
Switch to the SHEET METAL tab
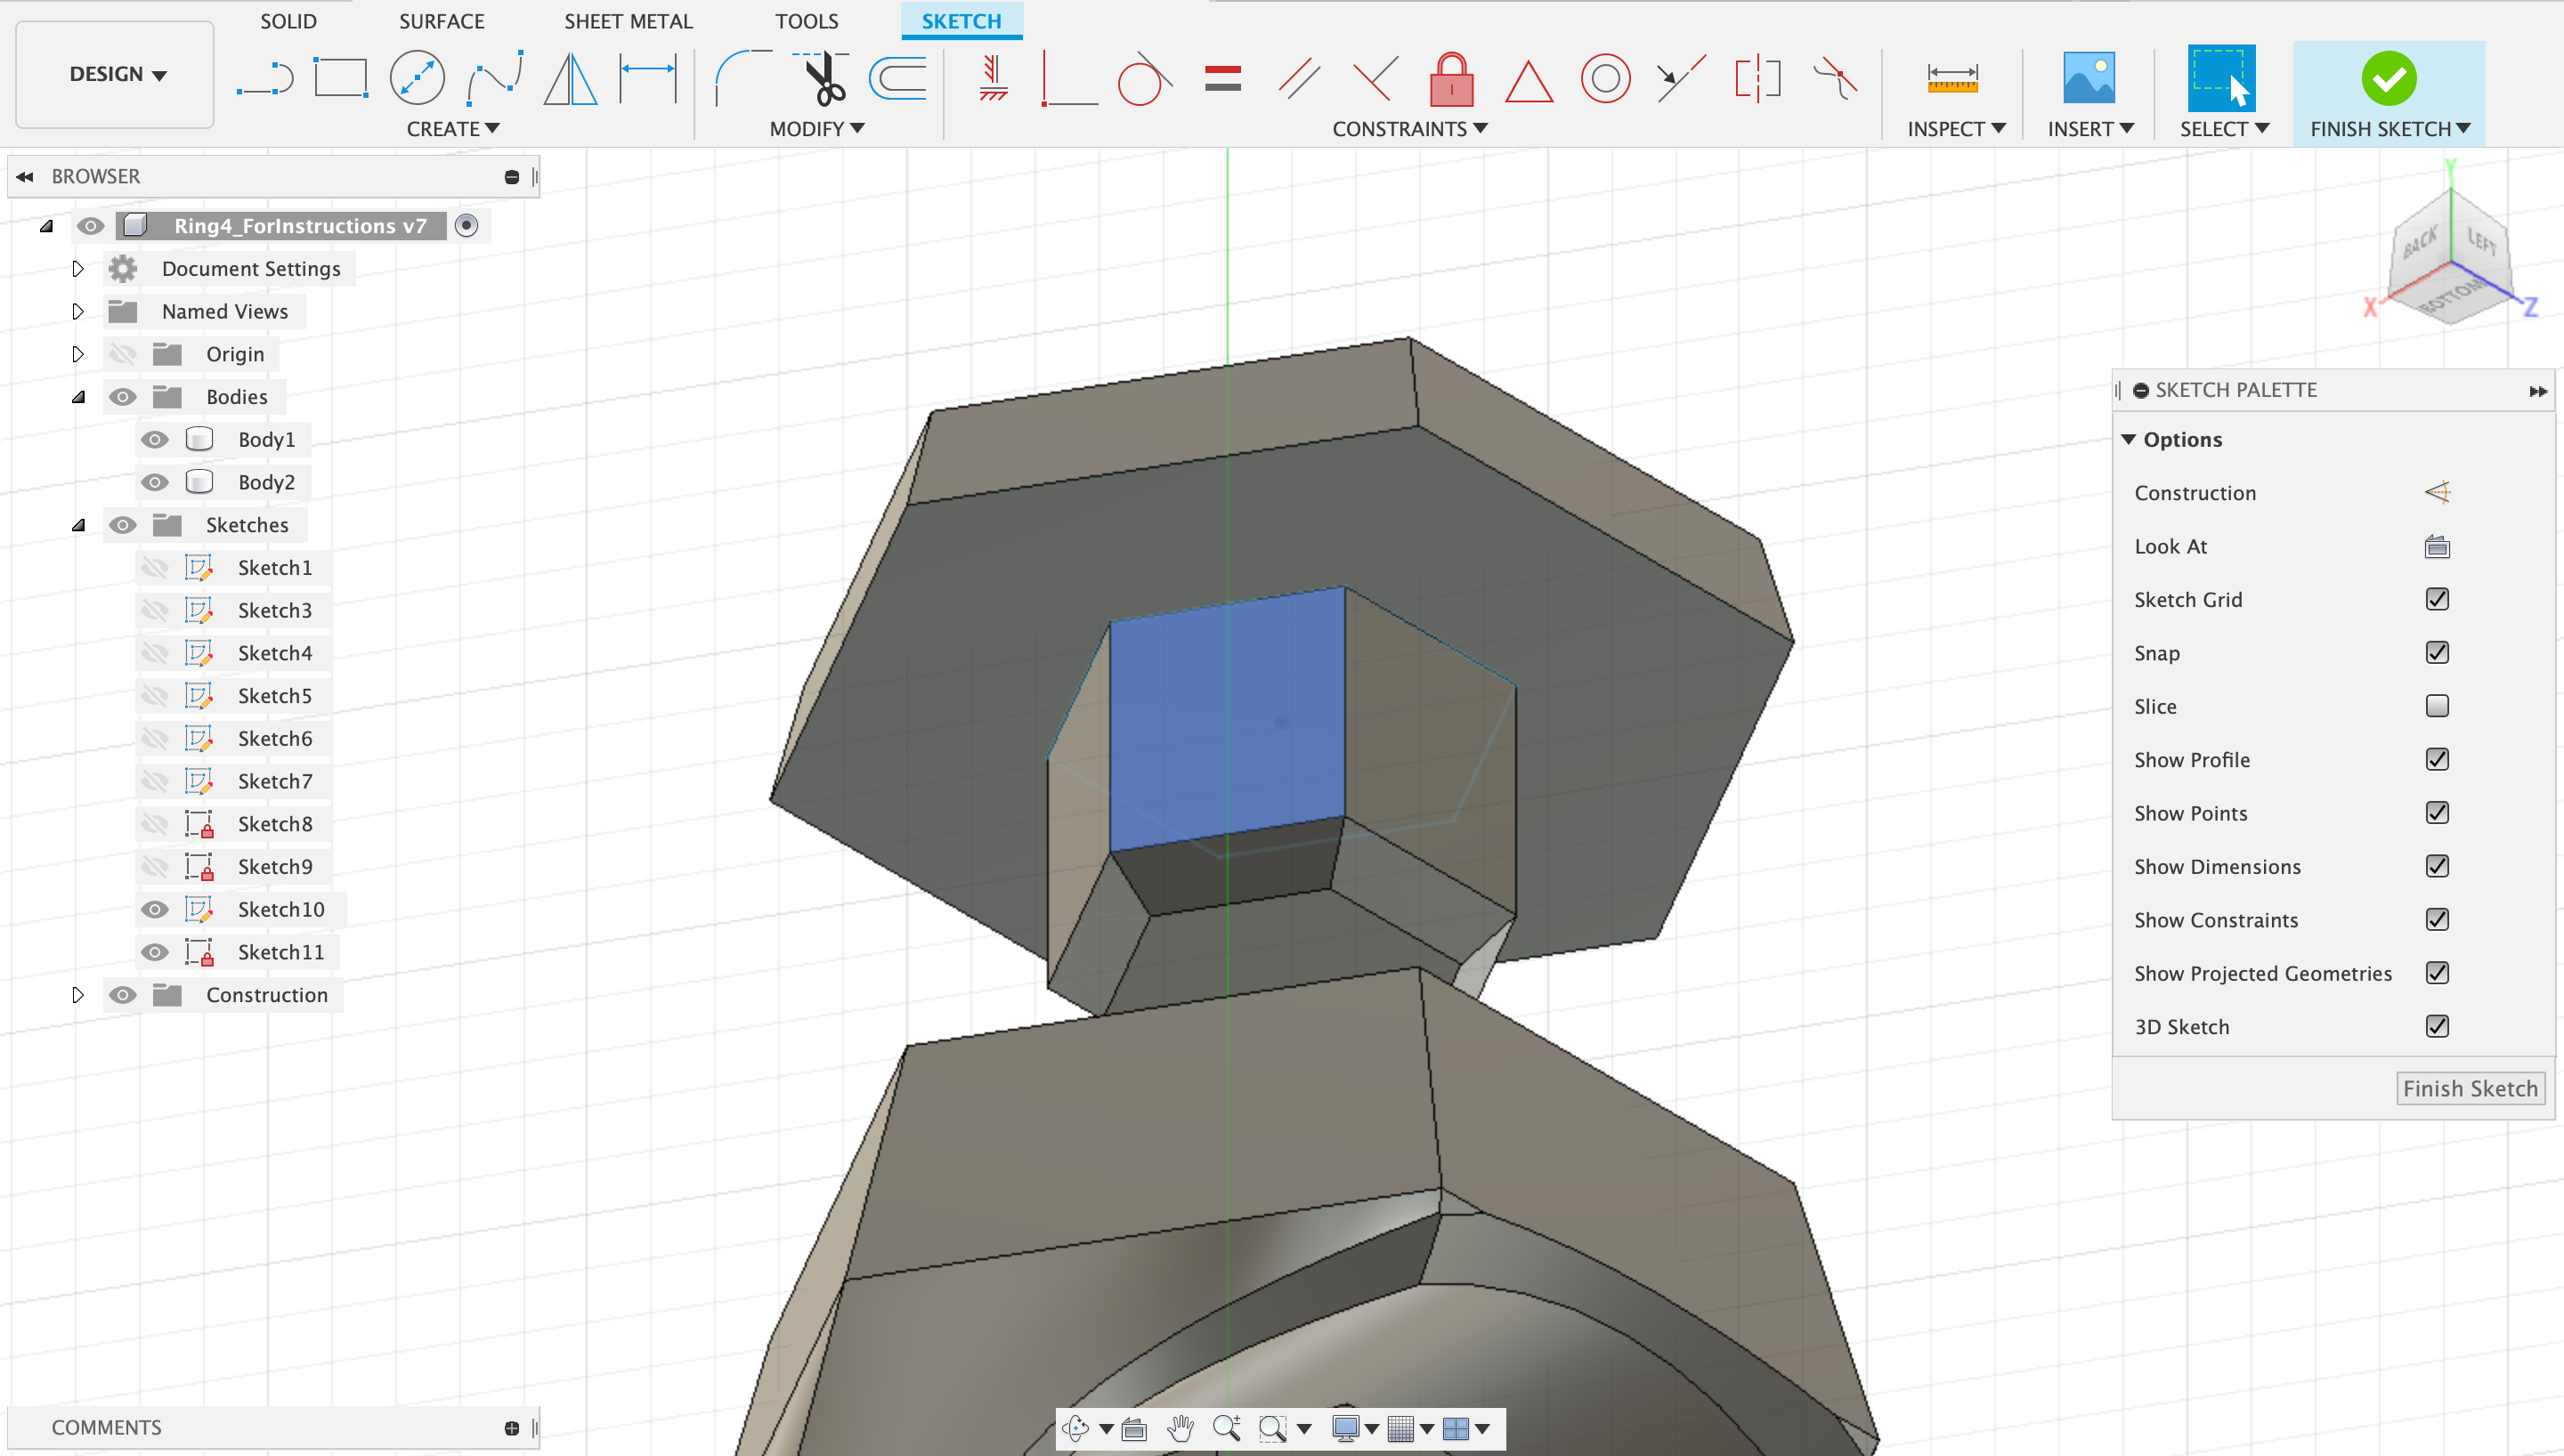click(628, 21)
